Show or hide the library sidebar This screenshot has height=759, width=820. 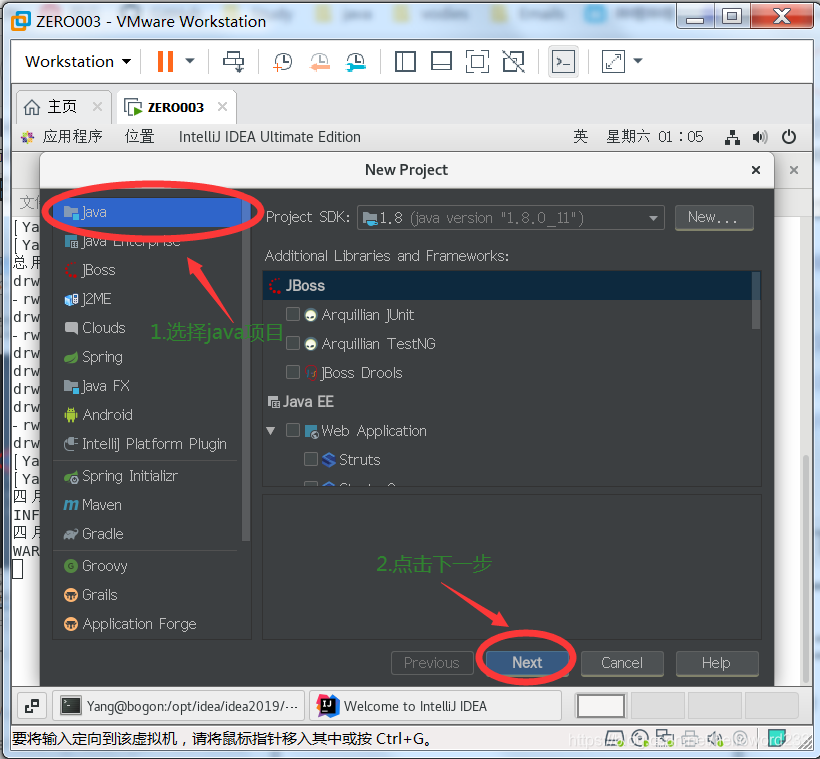point(405,61)
